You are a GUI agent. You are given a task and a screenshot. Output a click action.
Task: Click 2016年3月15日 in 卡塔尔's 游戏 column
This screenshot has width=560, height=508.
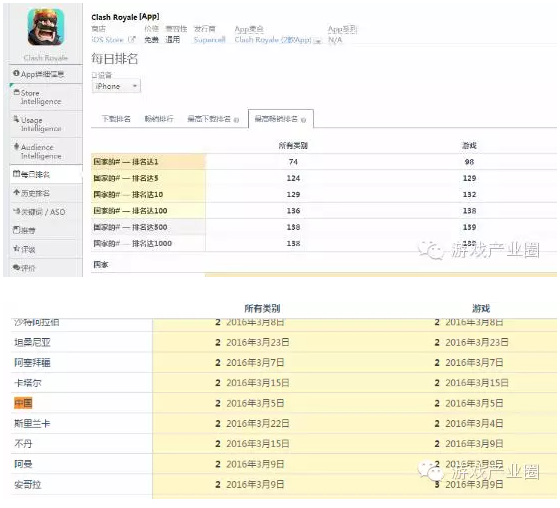pyautogui.click(x=477, y=383)
